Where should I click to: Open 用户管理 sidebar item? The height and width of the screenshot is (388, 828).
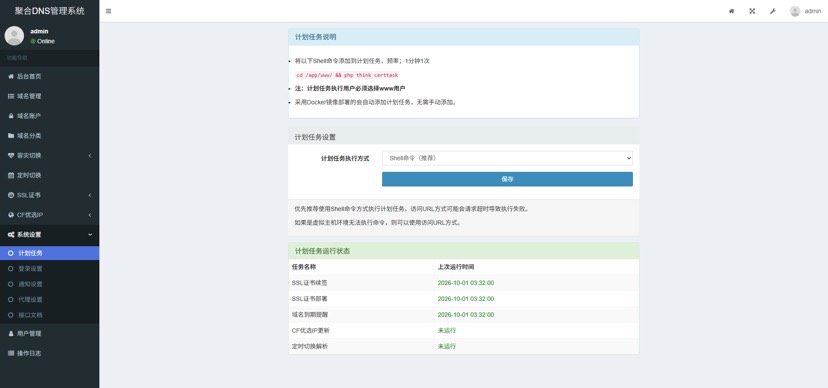coord(50,334)
